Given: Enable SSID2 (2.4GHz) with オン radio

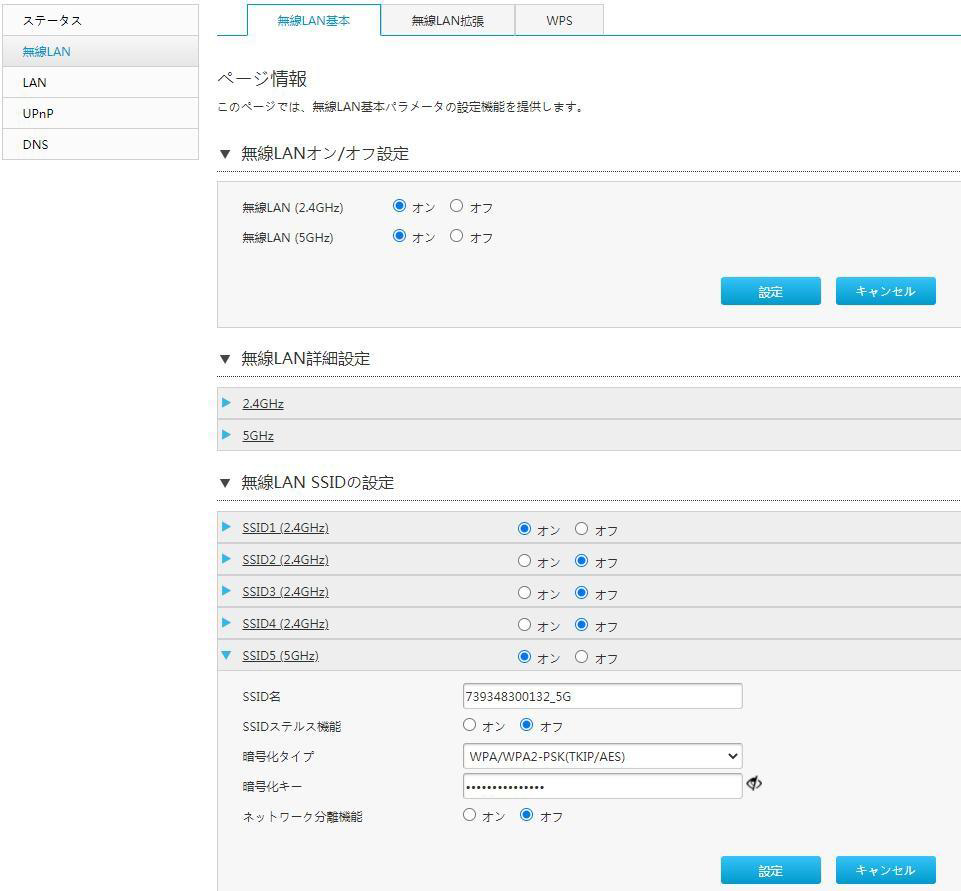Looking at the screenshot, I should (525, 560).
